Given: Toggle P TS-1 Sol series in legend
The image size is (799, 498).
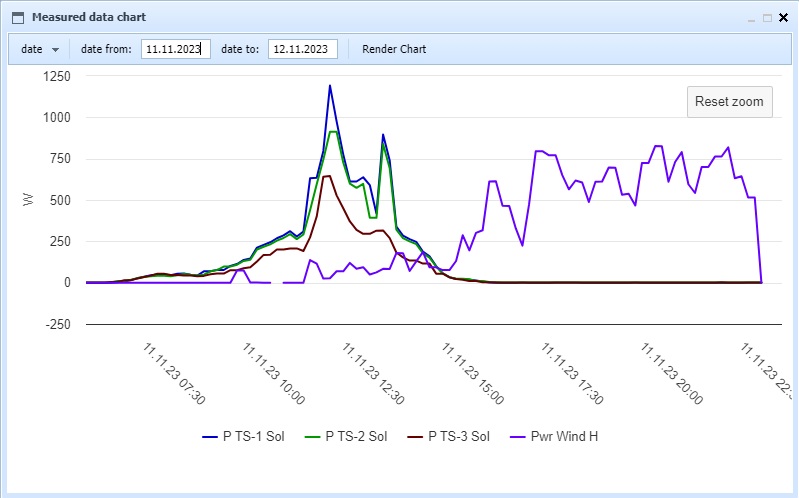Looking at the screenshot, I should tap(243, 437).
